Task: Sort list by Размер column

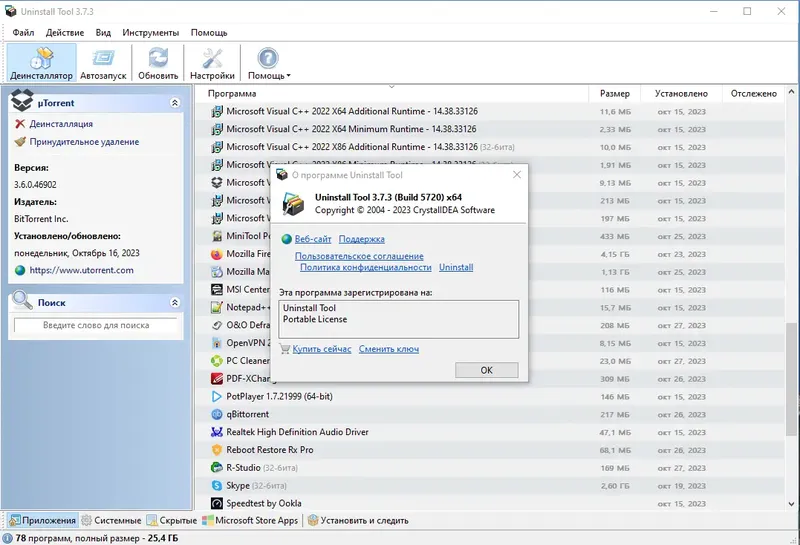Action: tap(615, 94)
